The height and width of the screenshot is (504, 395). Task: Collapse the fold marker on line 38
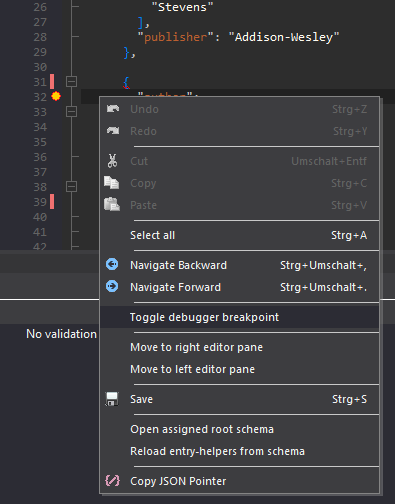(x=71, y=186)
